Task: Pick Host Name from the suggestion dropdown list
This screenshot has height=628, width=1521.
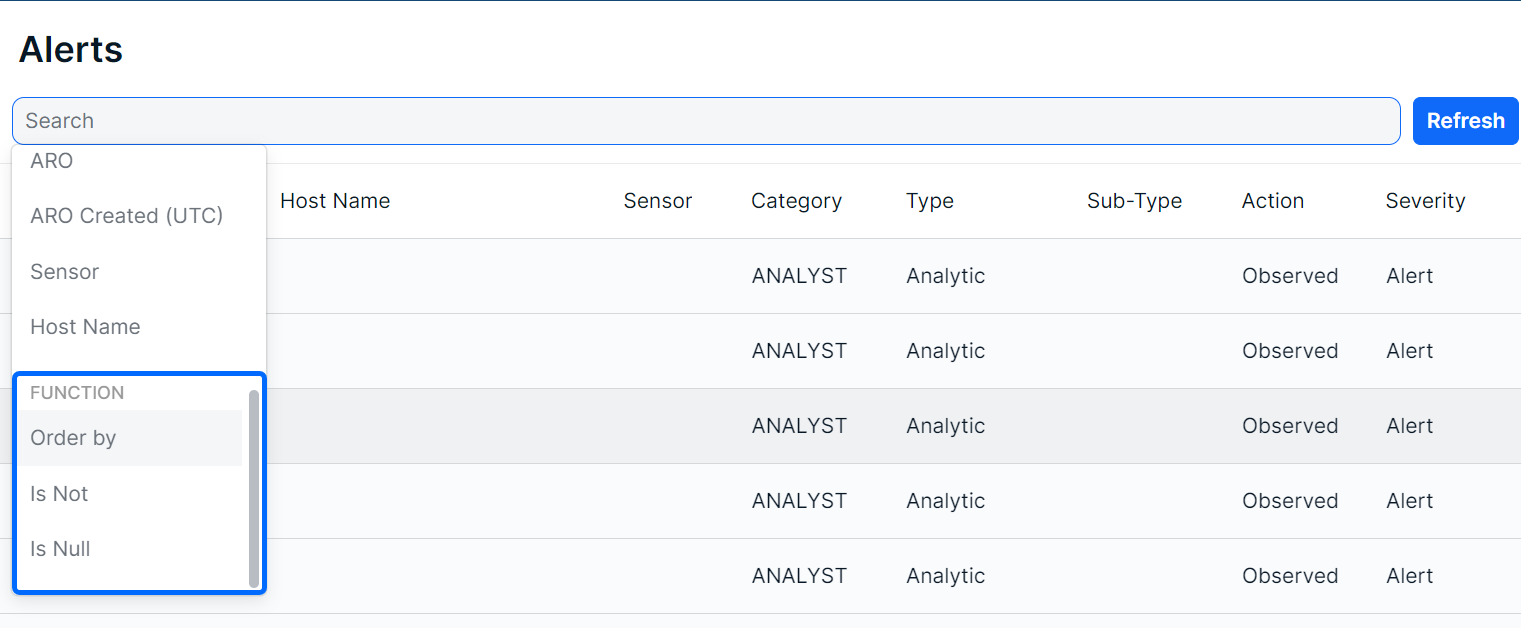Action: coord(85,327)
